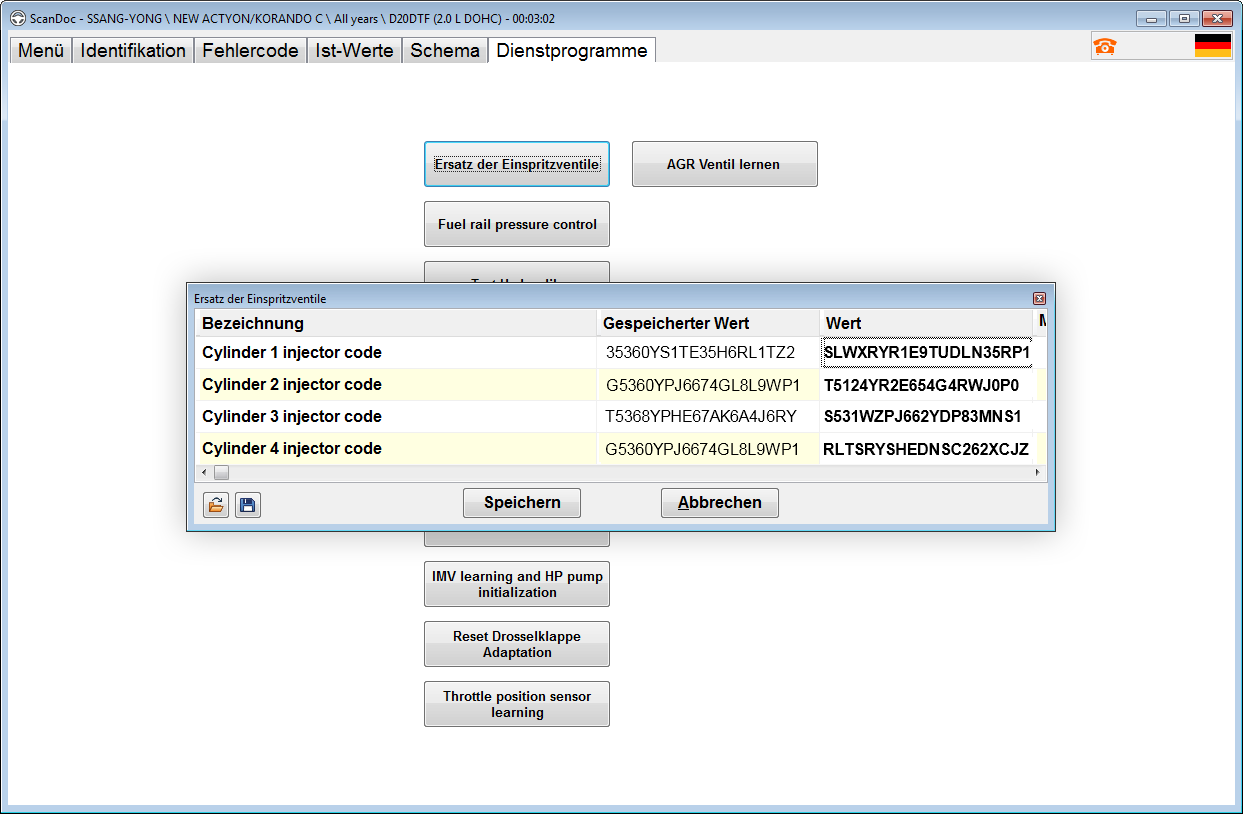1243x814 pixels.
Task: Click right arrow of horizontal scrollbar
Action: [x=1037, y=472]
